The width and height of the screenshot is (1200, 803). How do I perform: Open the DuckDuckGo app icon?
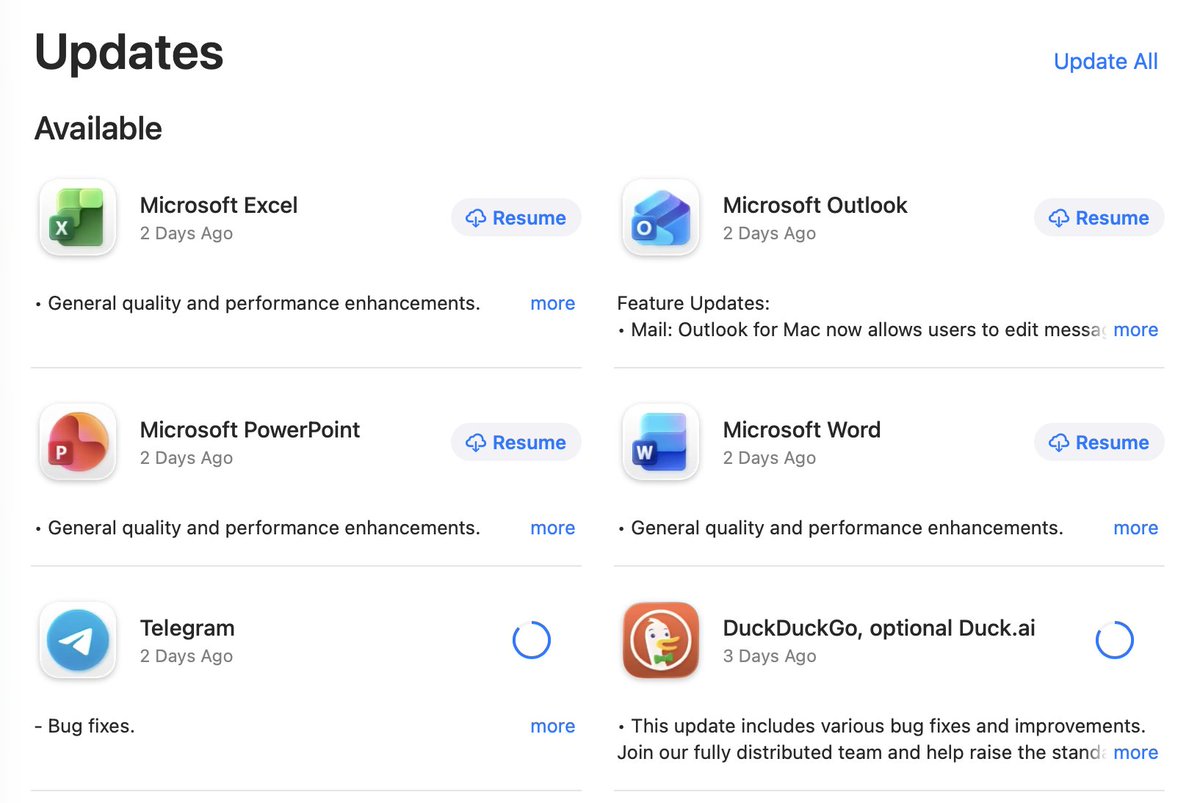(x=661, y=641)
